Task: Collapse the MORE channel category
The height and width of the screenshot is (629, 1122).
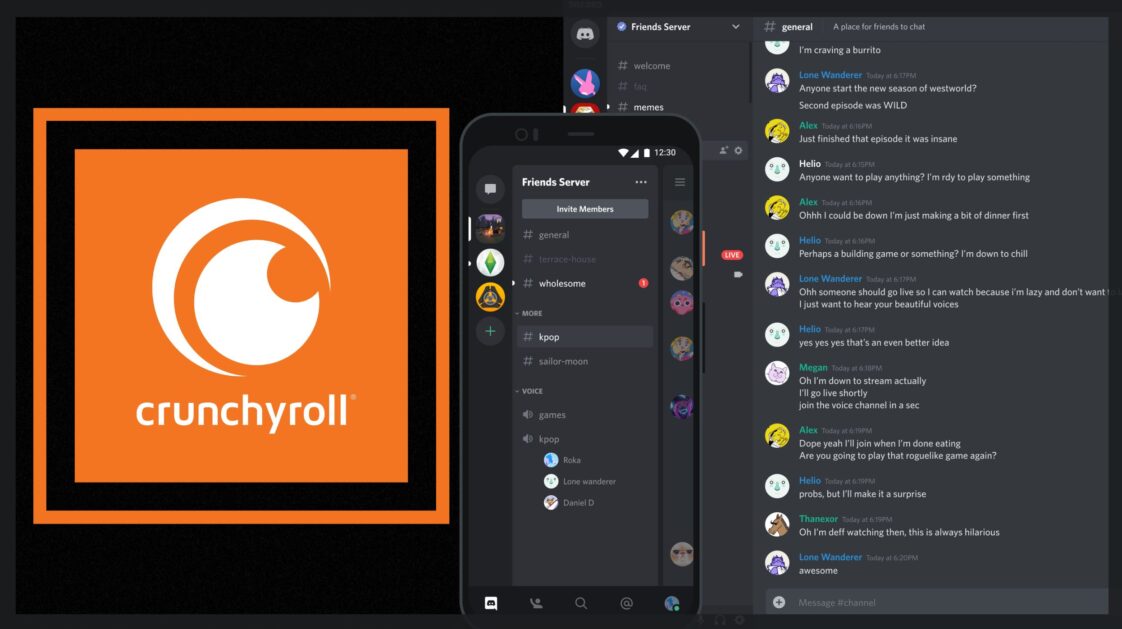Action: click(x=528, y=312)
